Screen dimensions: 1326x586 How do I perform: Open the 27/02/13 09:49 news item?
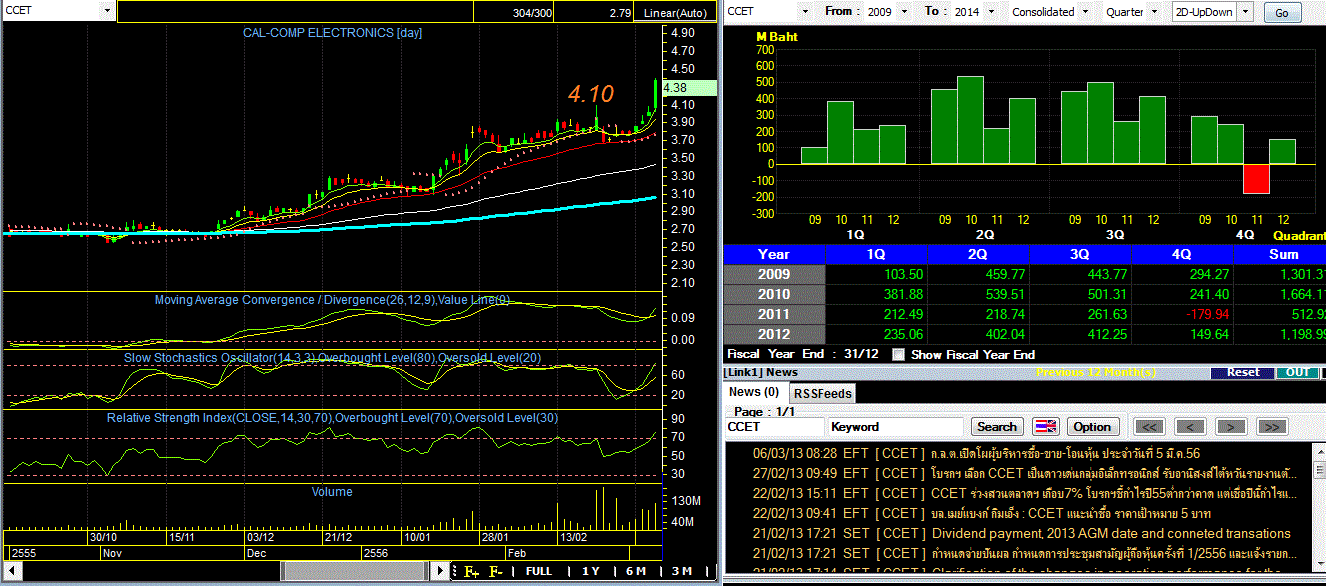[x=1026, y=473]
